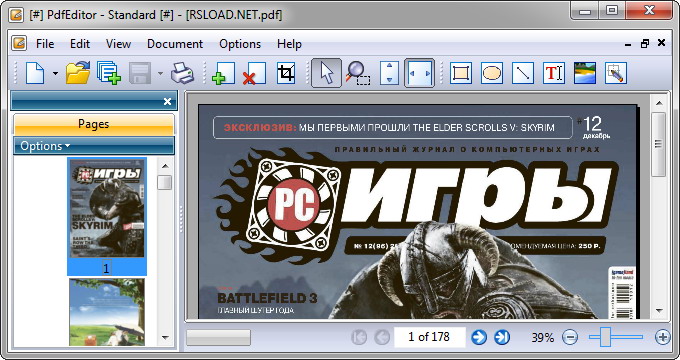
Task: Switch to fit page width view
Action: 419,73
